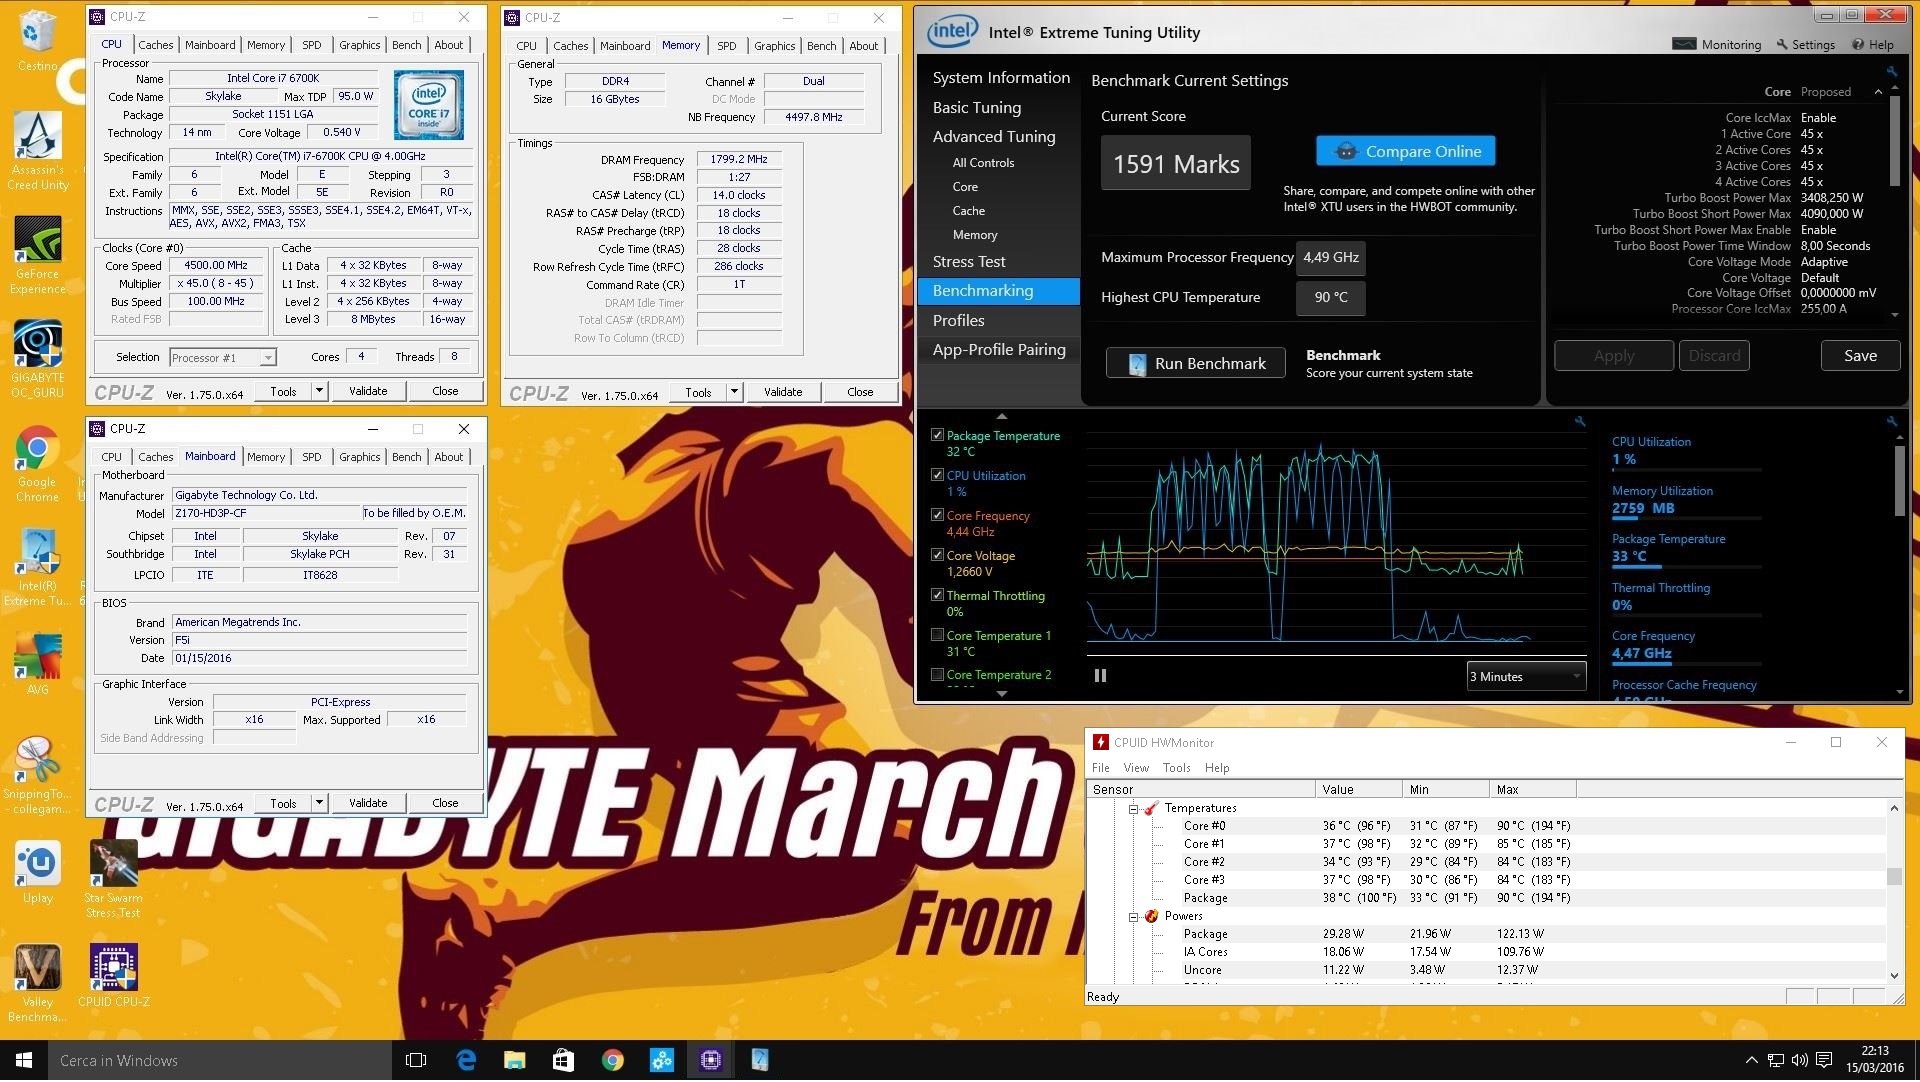The width and height of the screenshot is (1920, 1082).
Task: Open XTU Monitoring view
Action: coord(1717,44)
